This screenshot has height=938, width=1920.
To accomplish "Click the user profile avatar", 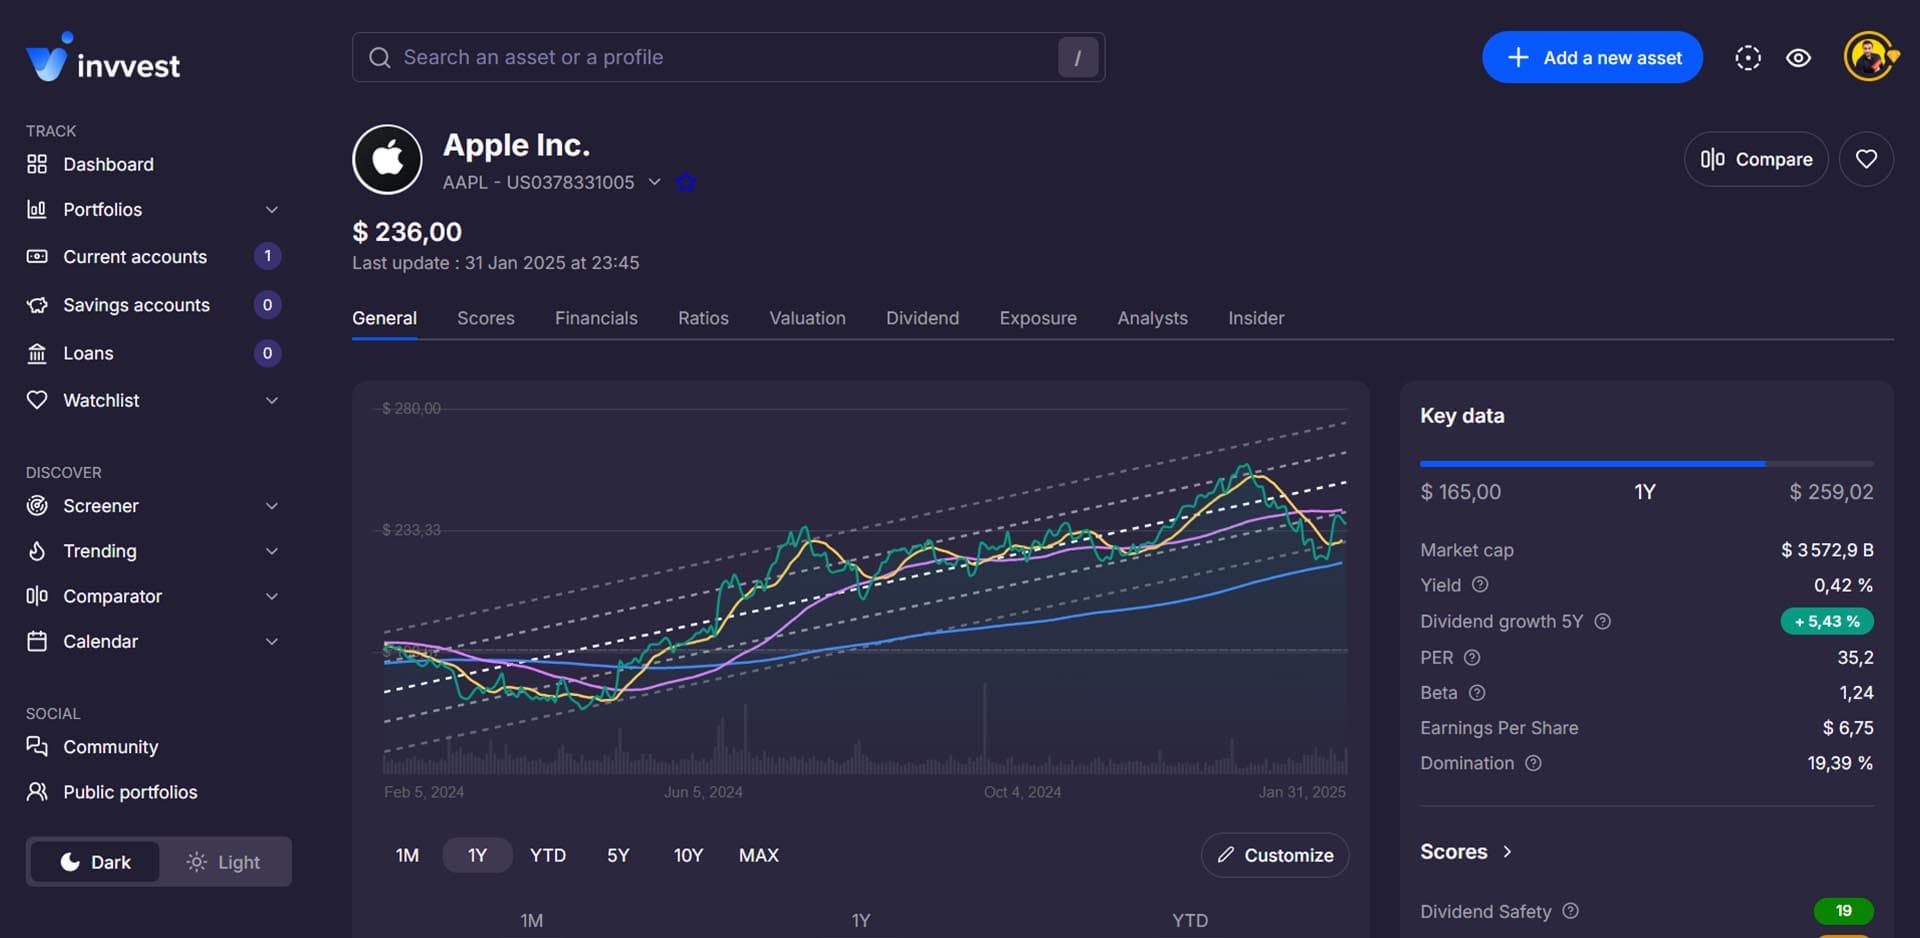I will pyautogui.click(x=1869, y=57).
